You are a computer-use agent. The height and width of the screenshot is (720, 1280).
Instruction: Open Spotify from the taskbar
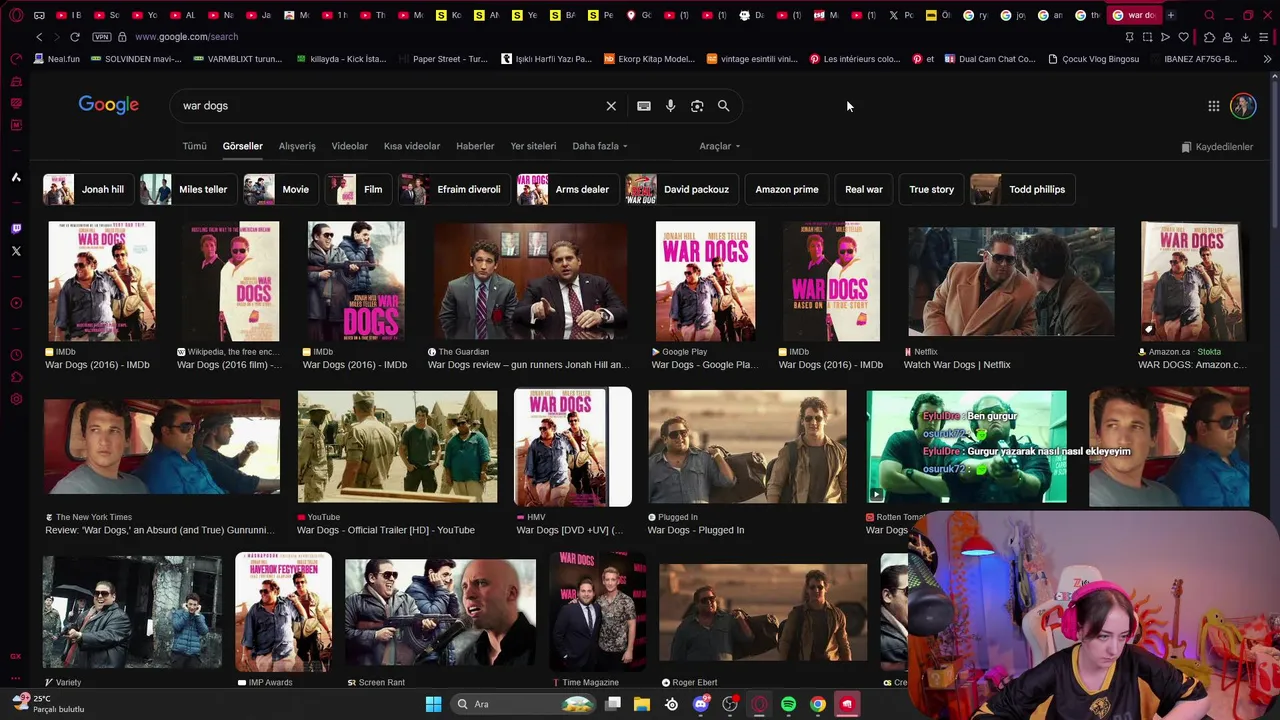pyautogui.click(x=788, y=704)
